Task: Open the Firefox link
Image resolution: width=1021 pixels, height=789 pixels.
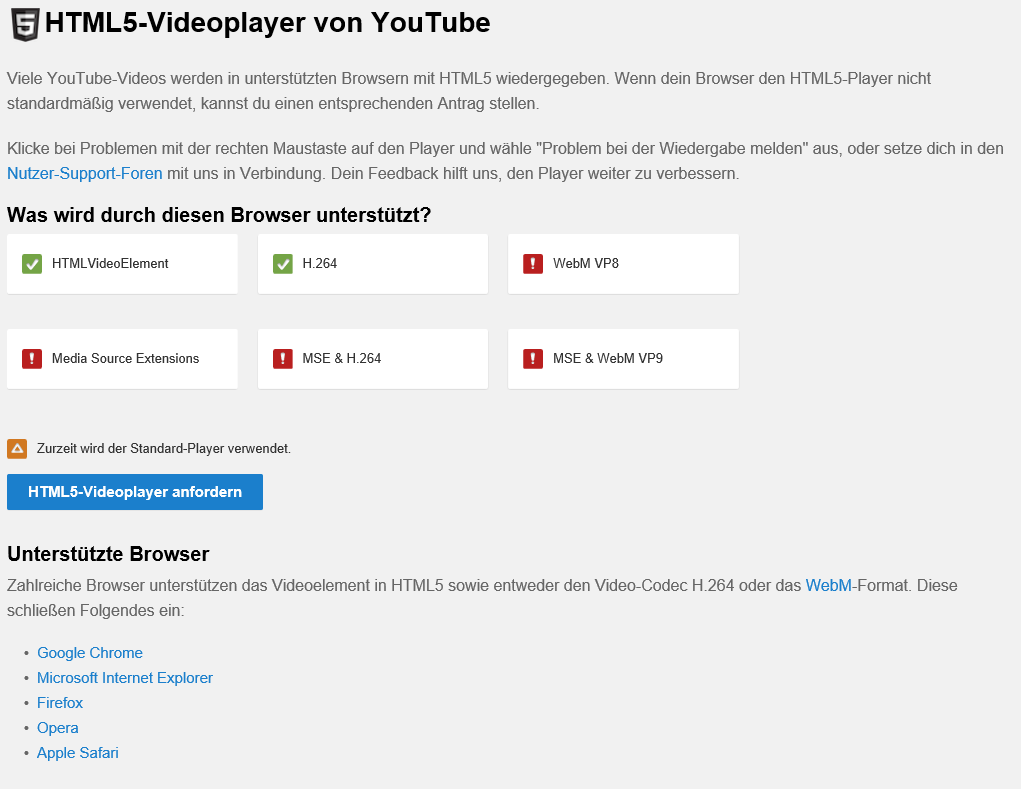Action: pos(60,703)
